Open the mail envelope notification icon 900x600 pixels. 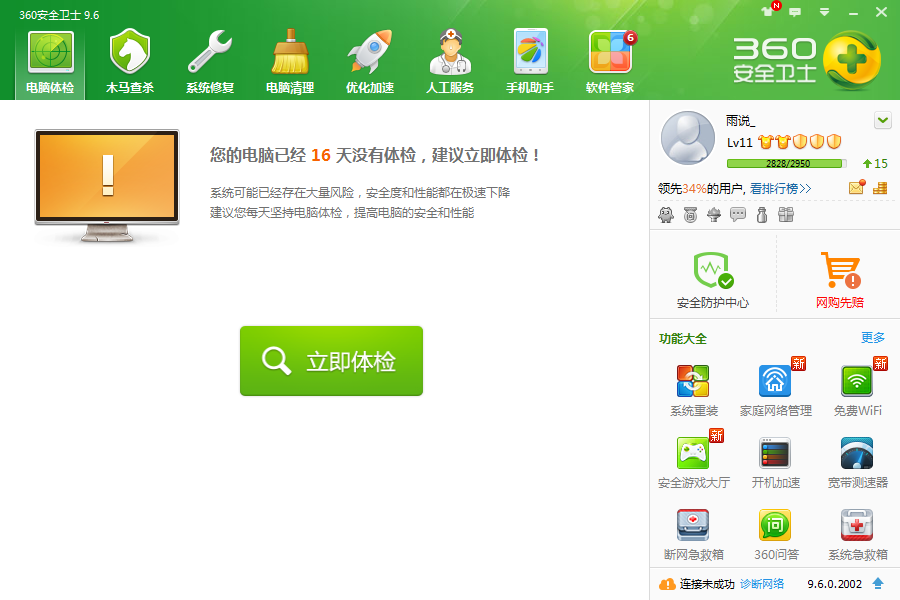[x=856, y=187]
